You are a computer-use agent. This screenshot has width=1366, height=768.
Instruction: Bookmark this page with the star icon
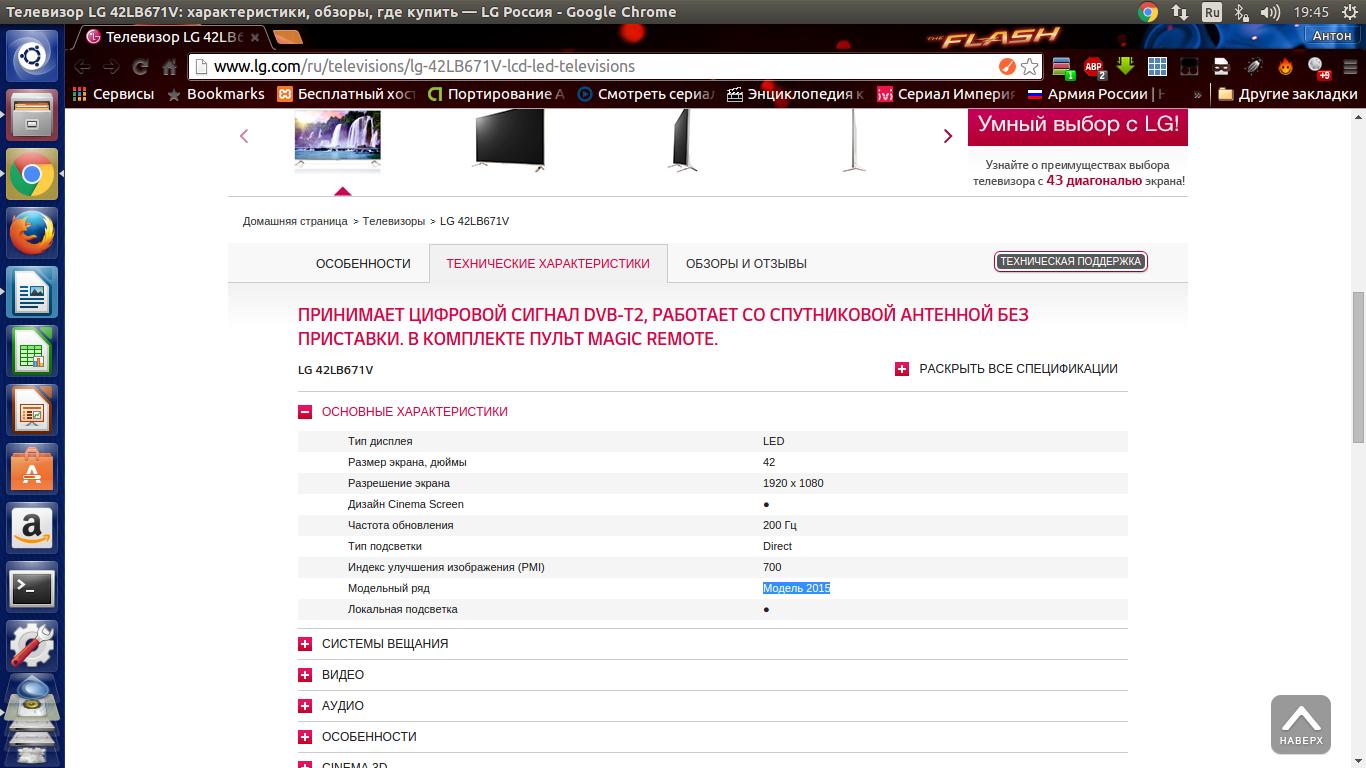[1029, 67]
